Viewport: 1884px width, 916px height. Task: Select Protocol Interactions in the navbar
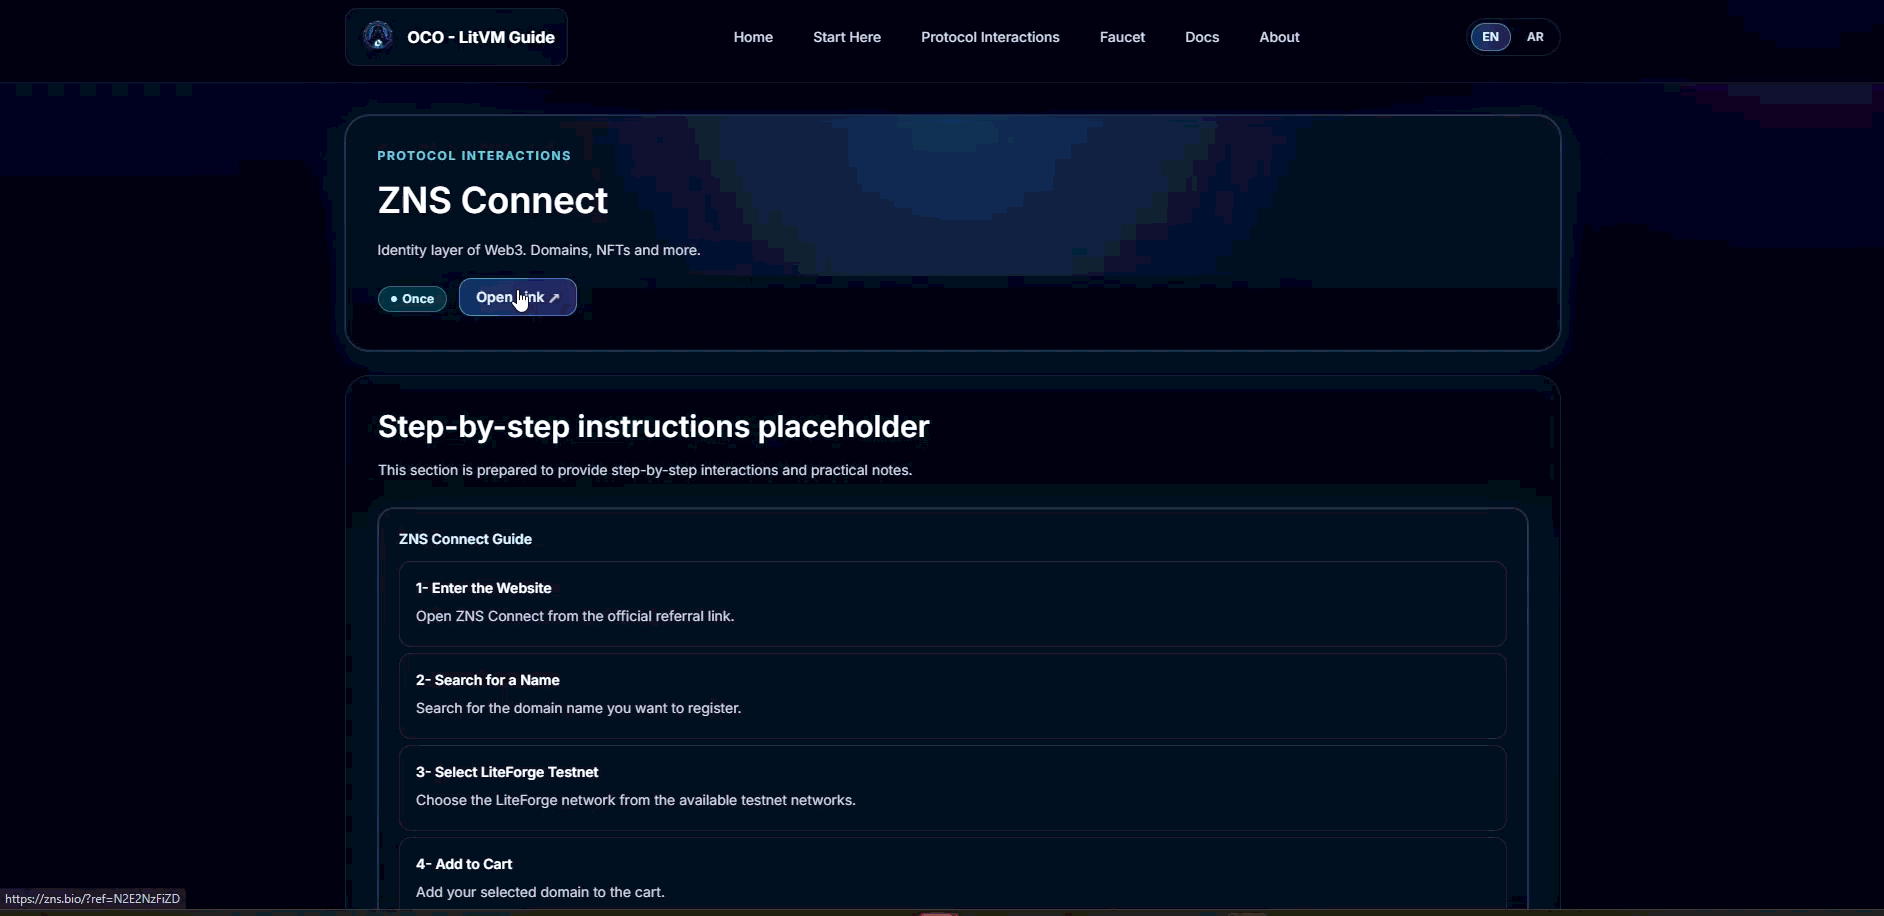coord(990,37)
